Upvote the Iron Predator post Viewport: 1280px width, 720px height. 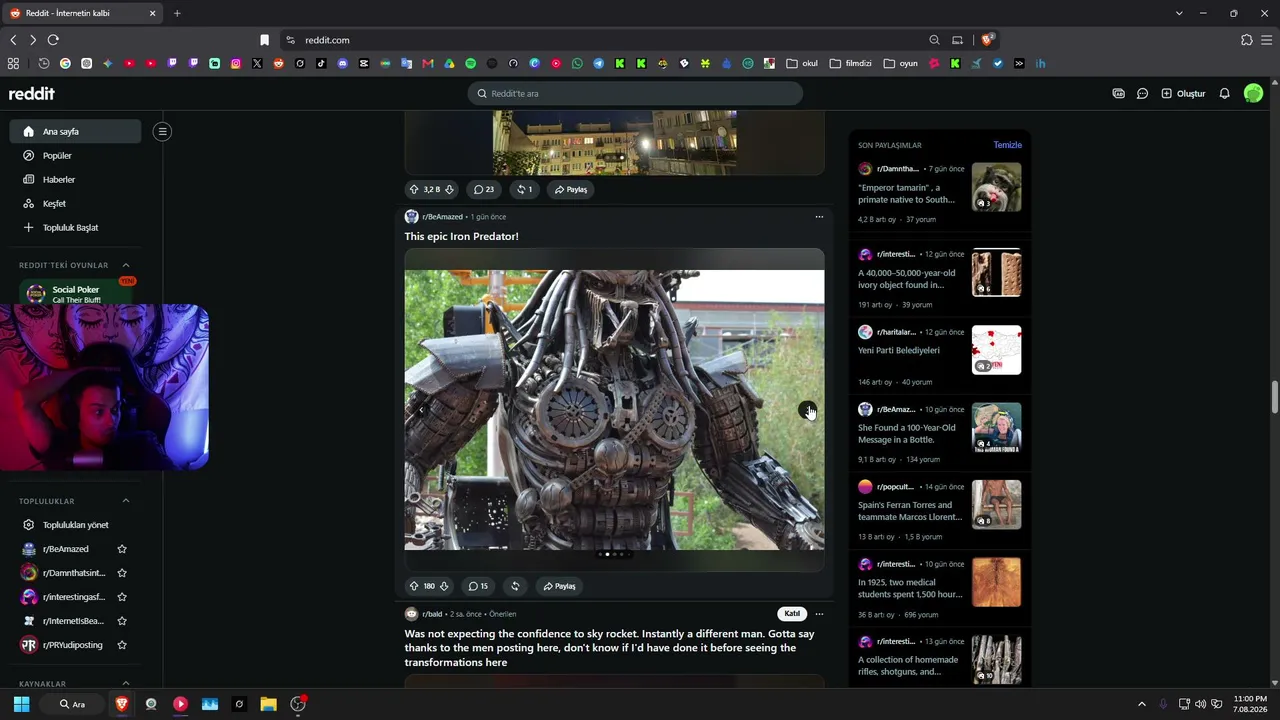click(x=414, y=586)
